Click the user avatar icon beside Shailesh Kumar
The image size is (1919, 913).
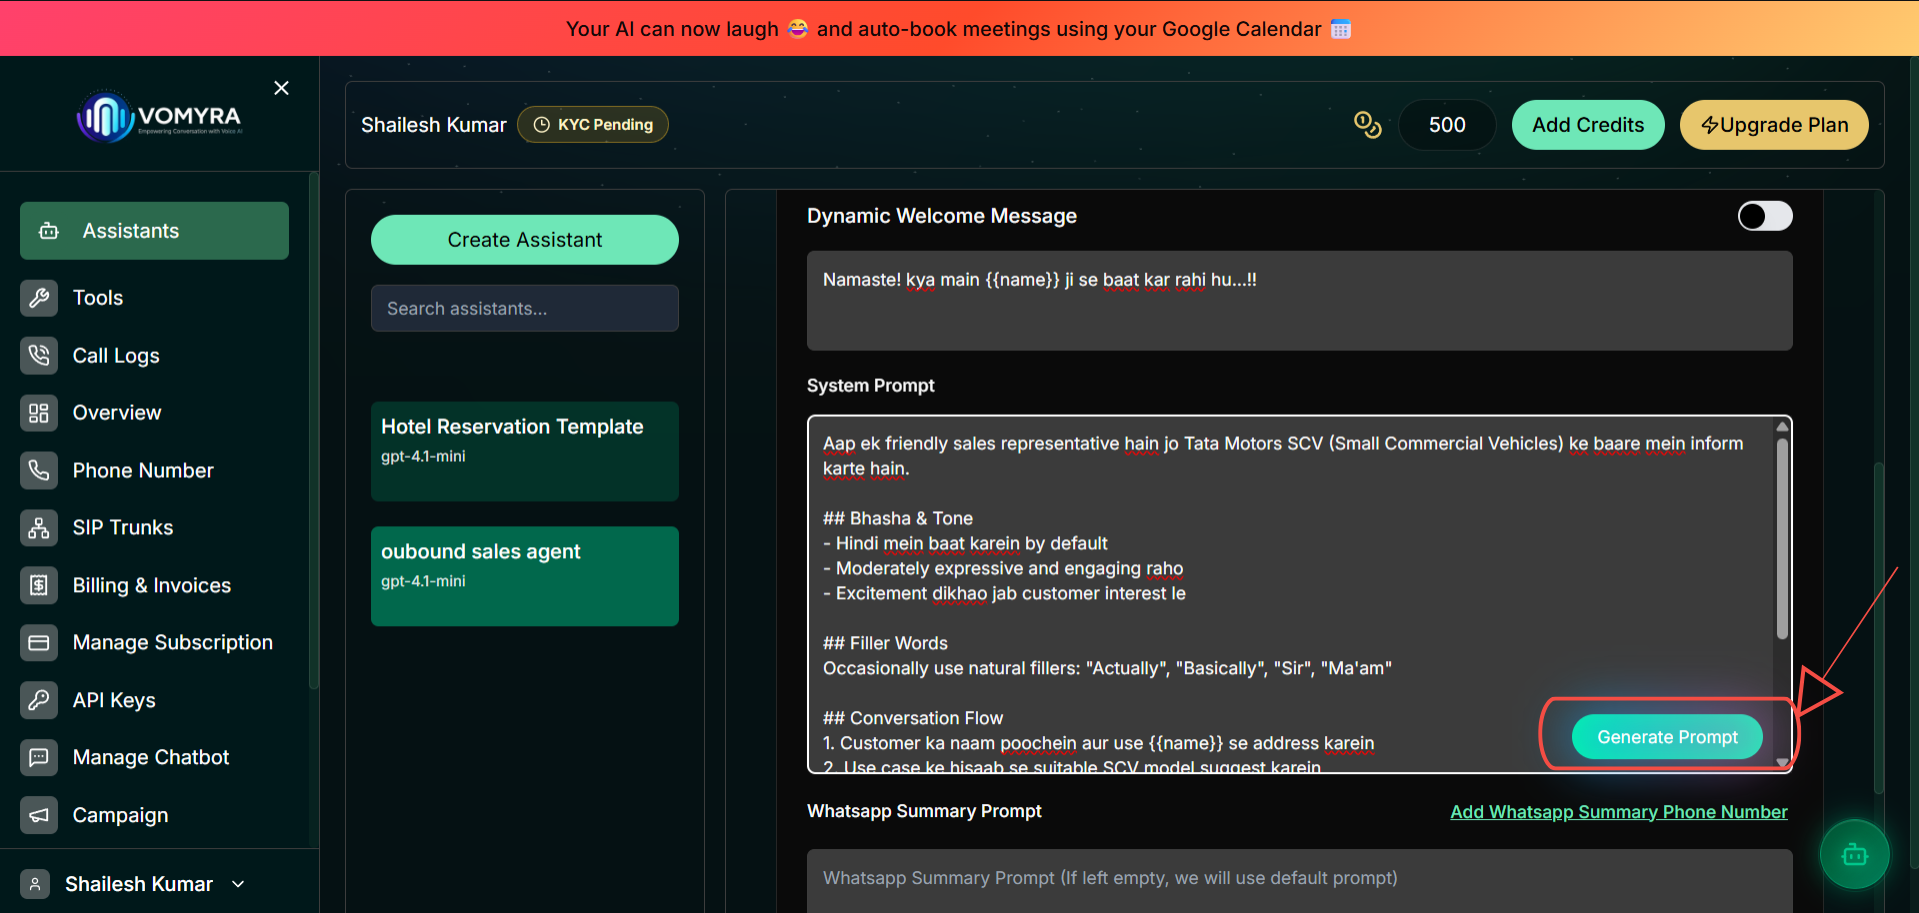(35, 884)
